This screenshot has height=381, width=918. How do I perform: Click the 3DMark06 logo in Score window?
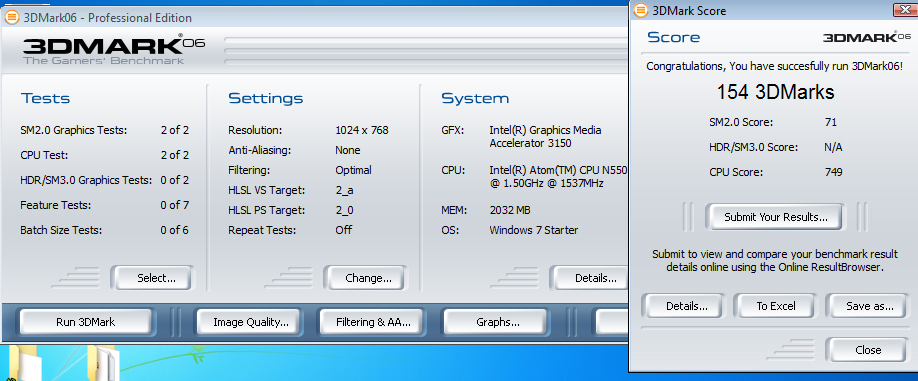pyautogui.click(x=866, y=37)
